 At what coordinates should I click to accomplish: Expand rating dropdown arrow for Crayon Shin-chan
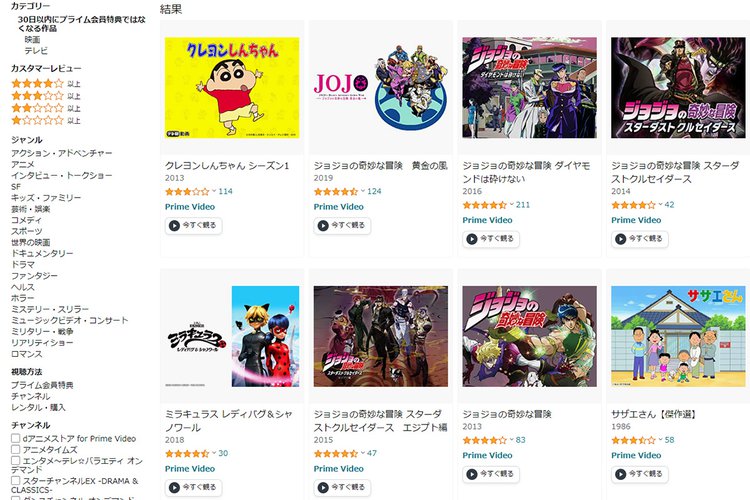(214, 191)
